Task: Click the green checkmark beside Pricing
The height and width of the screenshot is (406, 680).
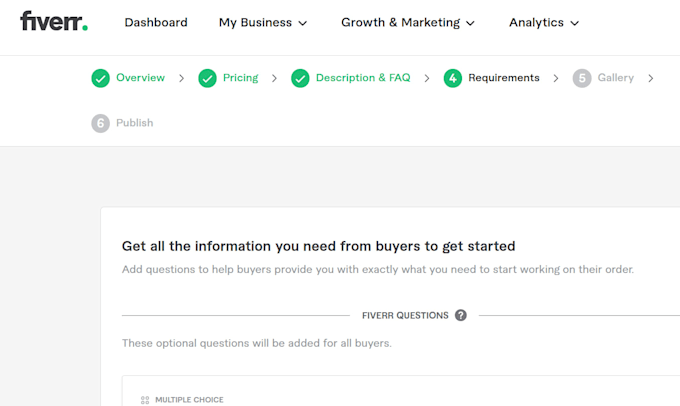Action: click(x=207, y=79)
